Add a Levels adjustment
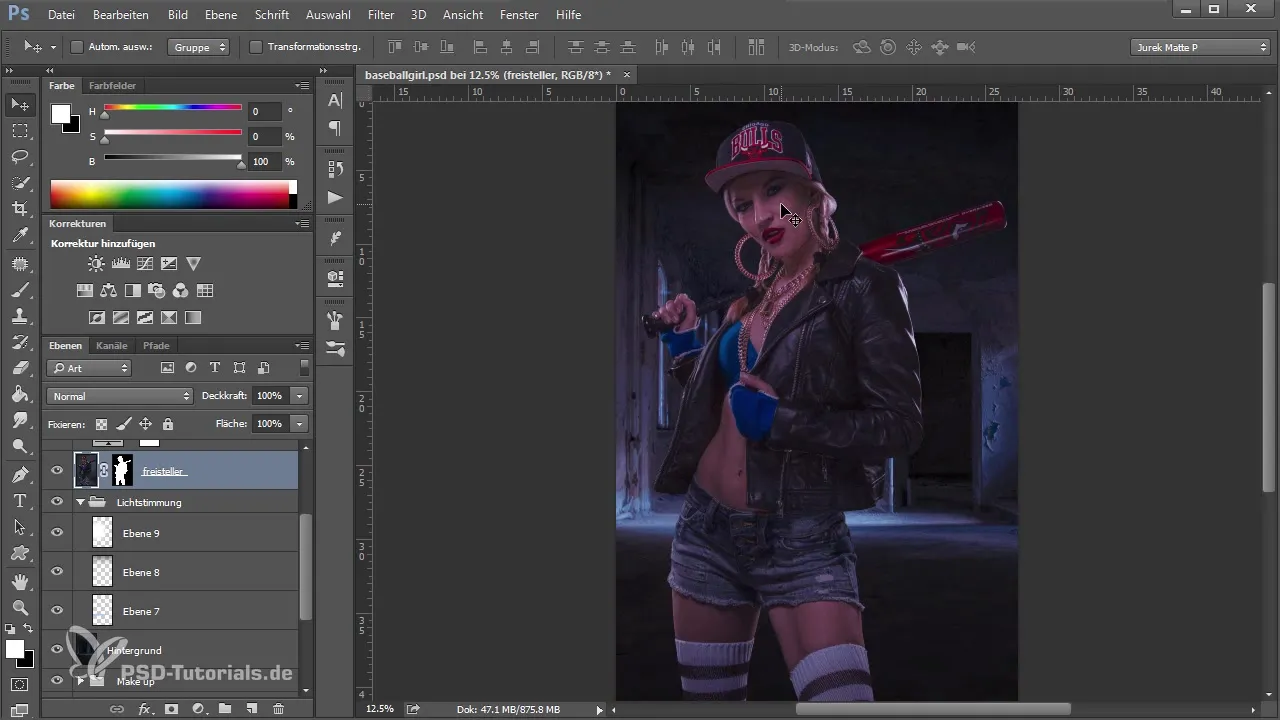The width and height of the screenshot is (1280, 720). click(x=121, y=264)
